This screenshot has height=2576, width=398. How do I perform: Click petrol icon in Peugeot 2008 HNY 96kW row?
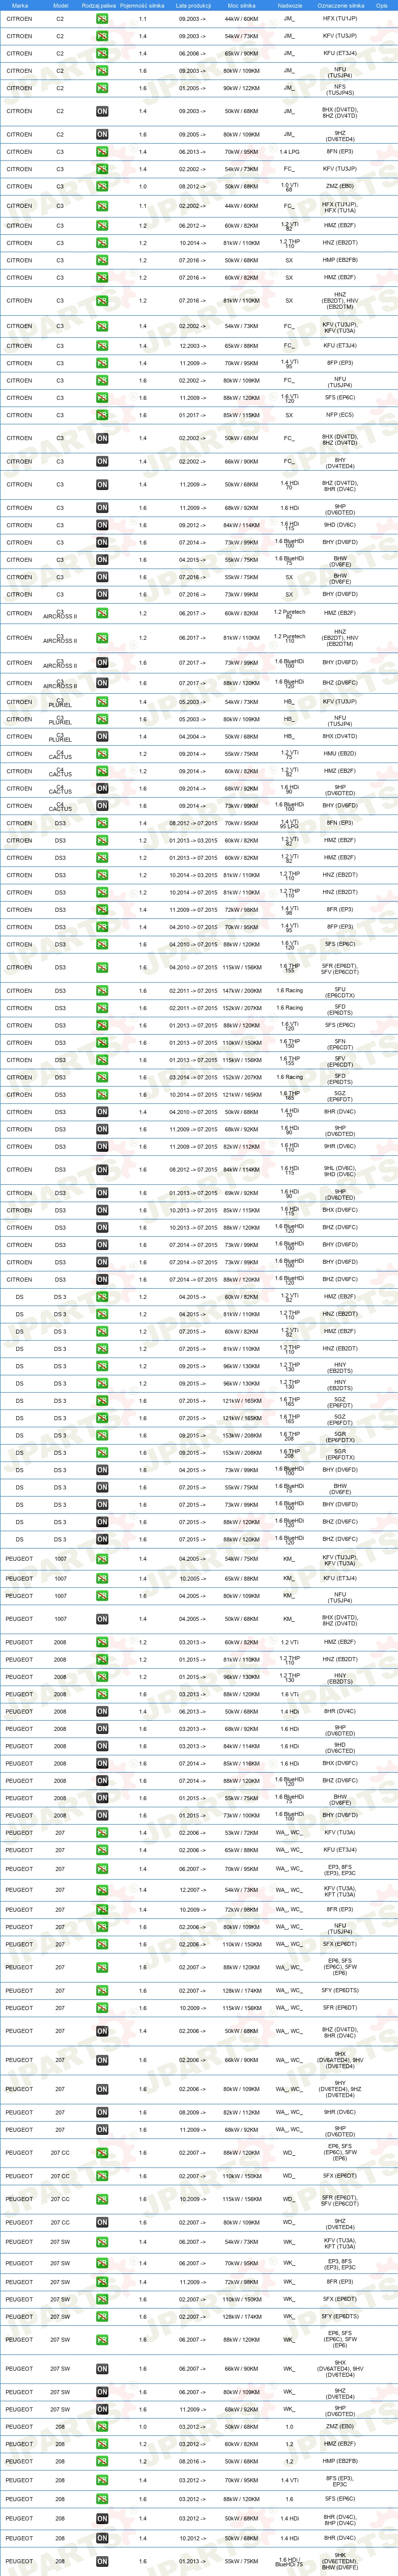coord(102,1677)
